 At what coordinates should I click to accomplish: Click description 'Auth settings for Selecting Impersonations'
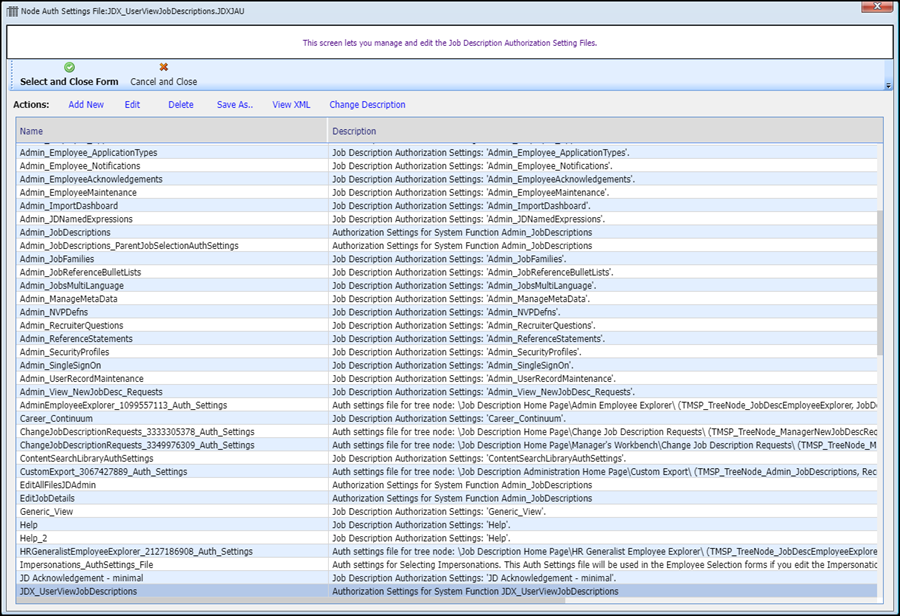[603, 565]
